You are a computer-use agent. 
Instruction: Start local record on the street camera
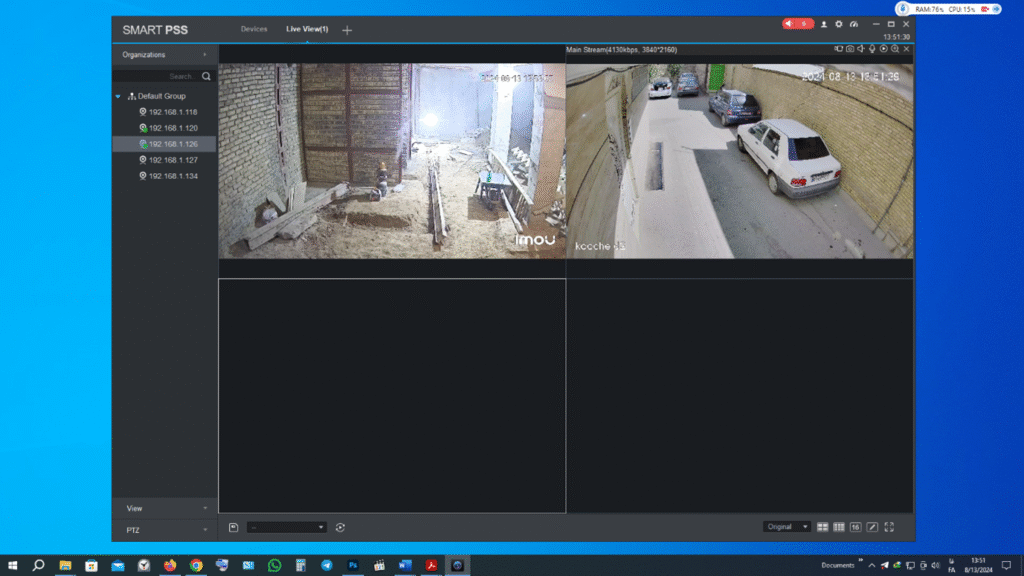838,49
